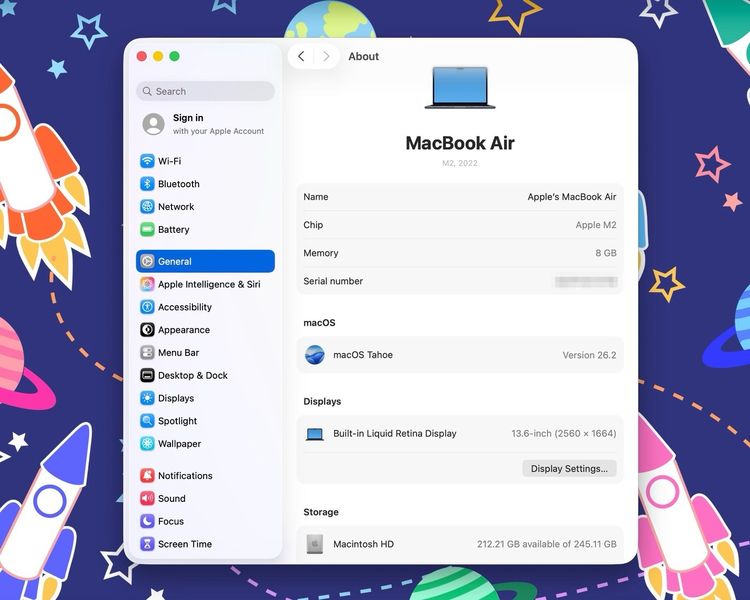Click the 13.6-inch (2560 × 1664) text

pyautogui.click(x=564, y=433)
